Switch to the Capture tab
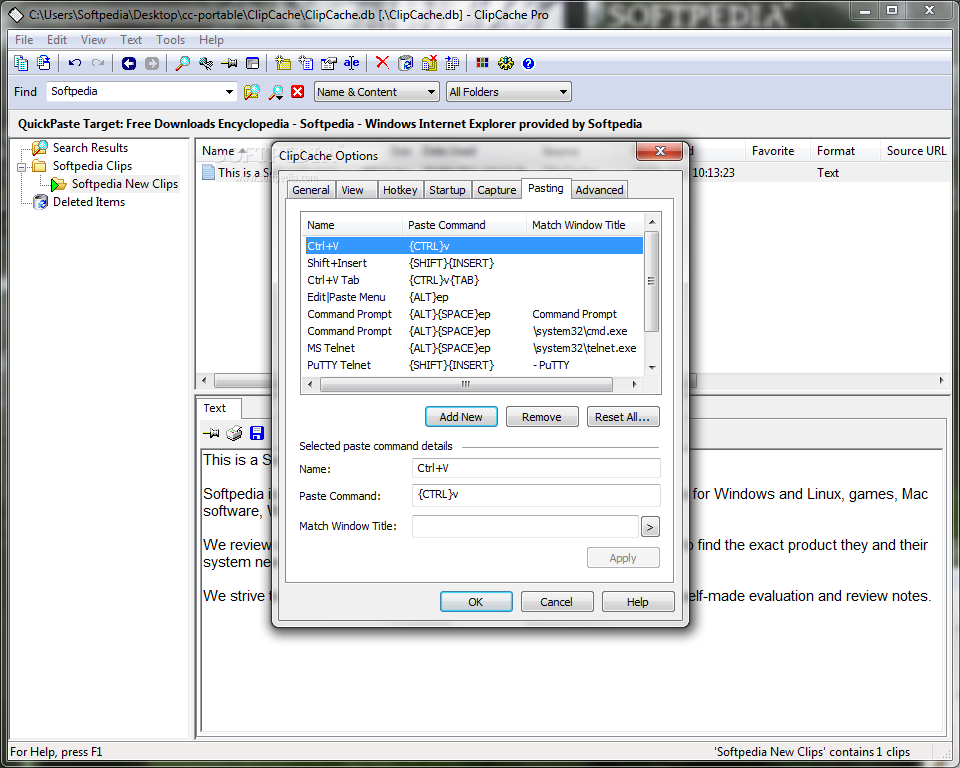Screen dimensions: 960x768 point(497,190)
